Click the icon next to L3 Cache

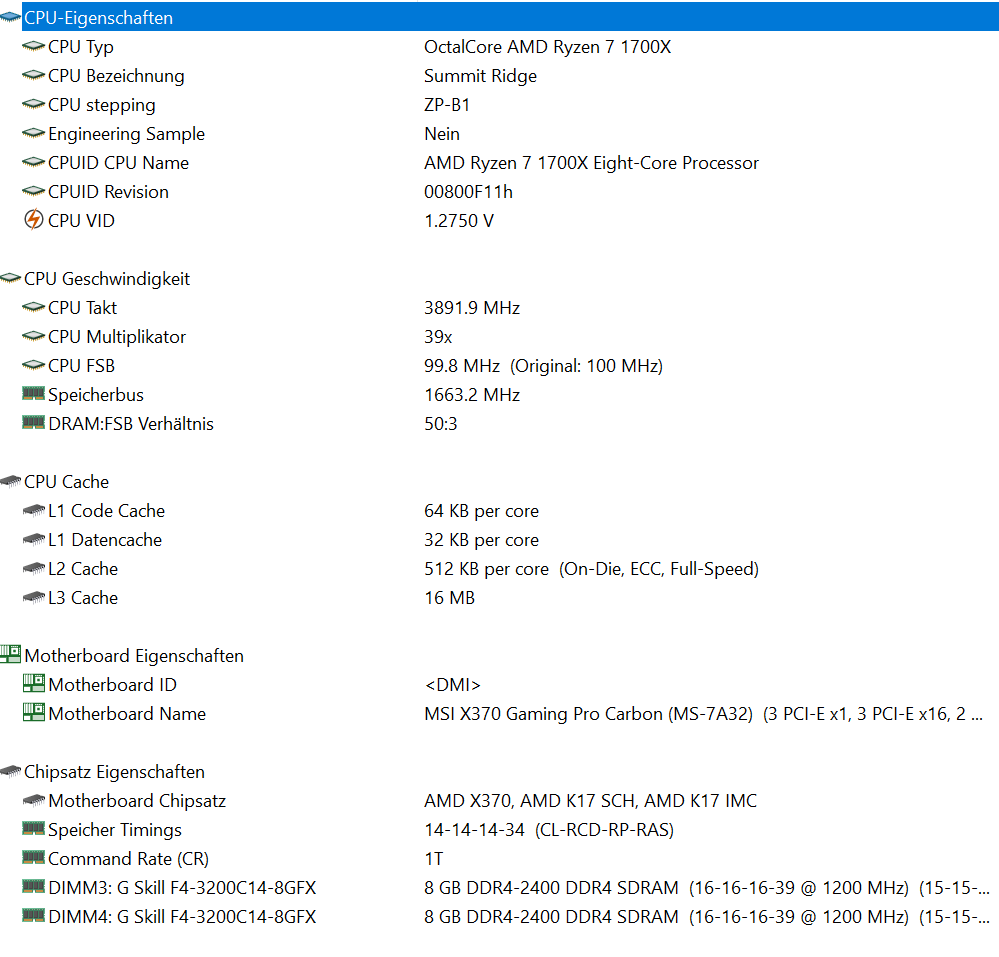33,597
